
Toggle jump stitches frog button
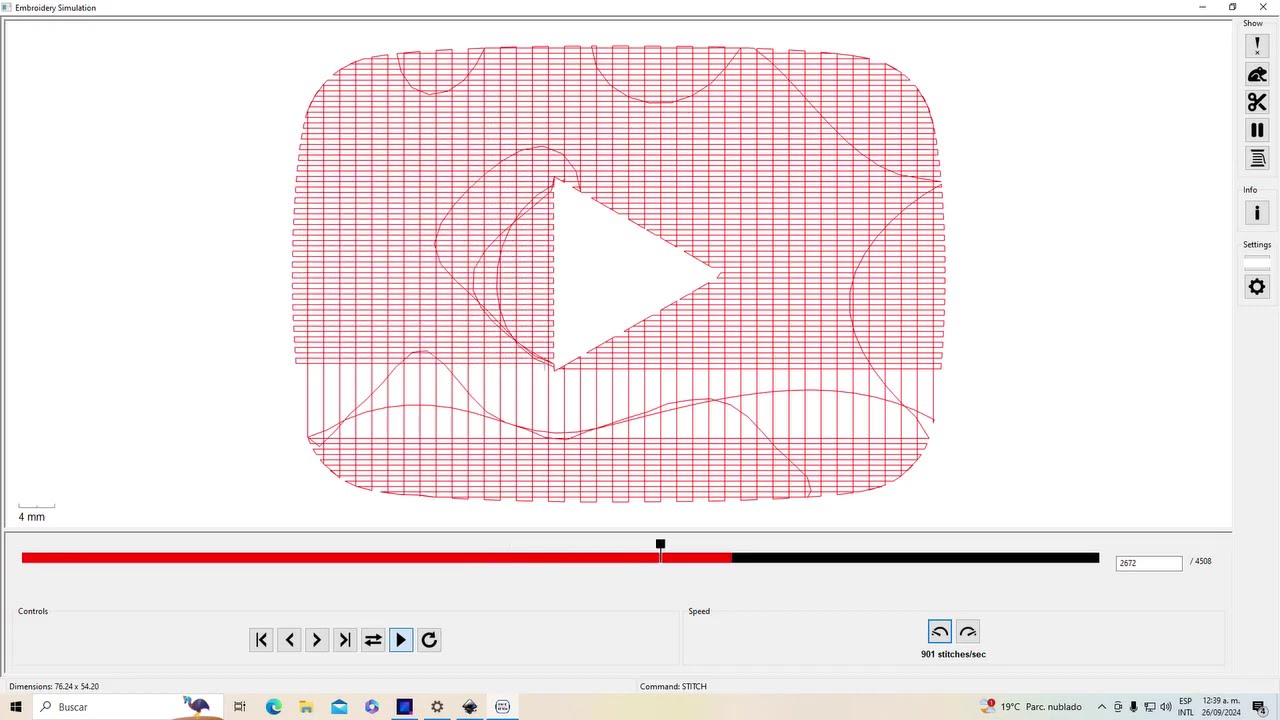pyautogui.click(x=1257, y=74)
